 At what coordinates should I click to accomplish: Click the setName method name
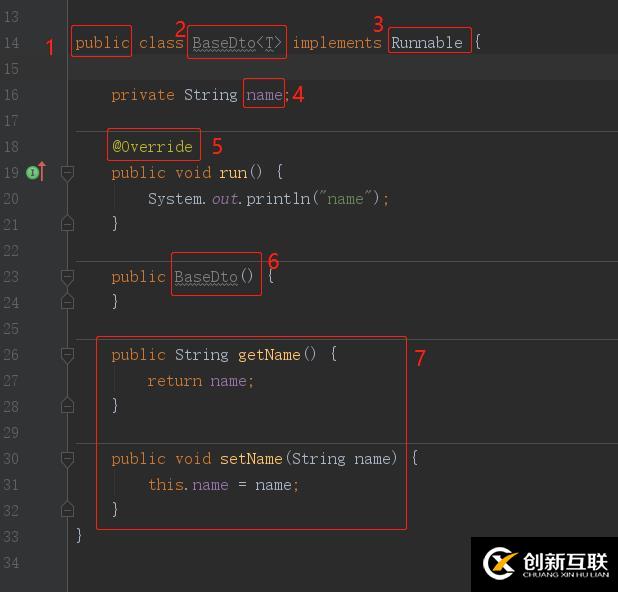(x=251, y=459)
